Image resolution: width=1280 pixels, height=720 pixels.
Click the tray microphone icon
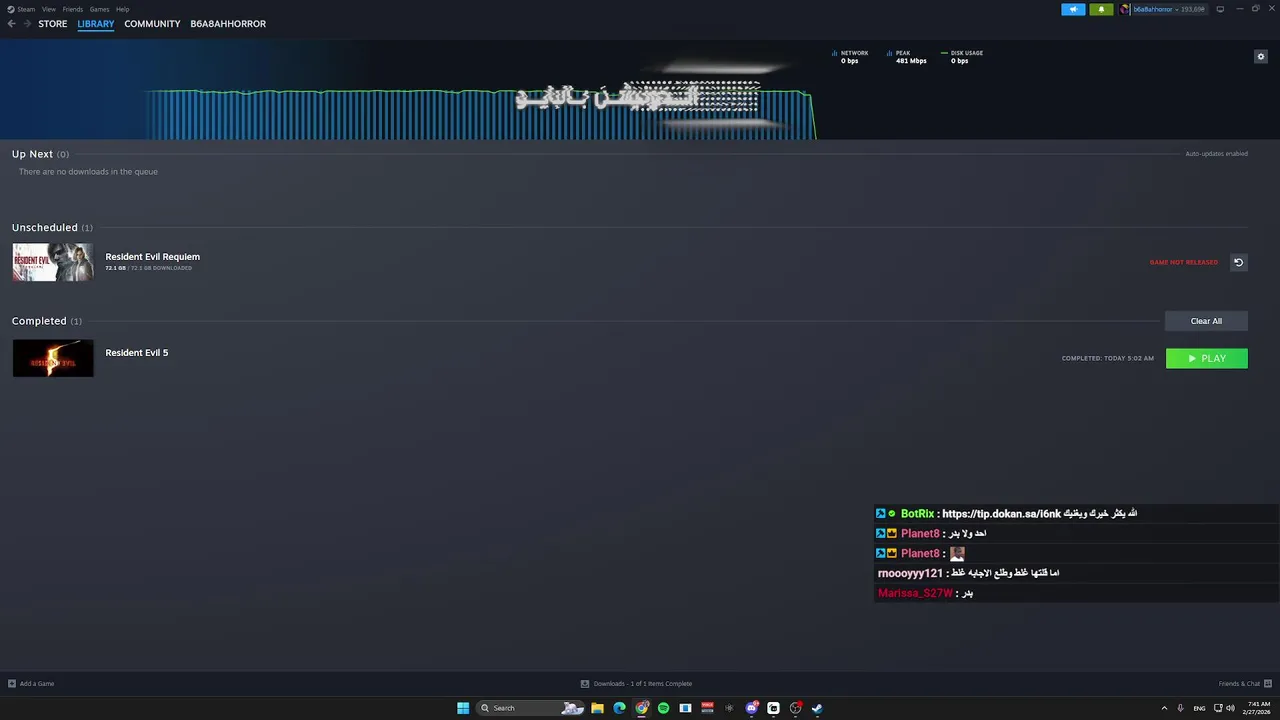click(x=1180, y=708)
